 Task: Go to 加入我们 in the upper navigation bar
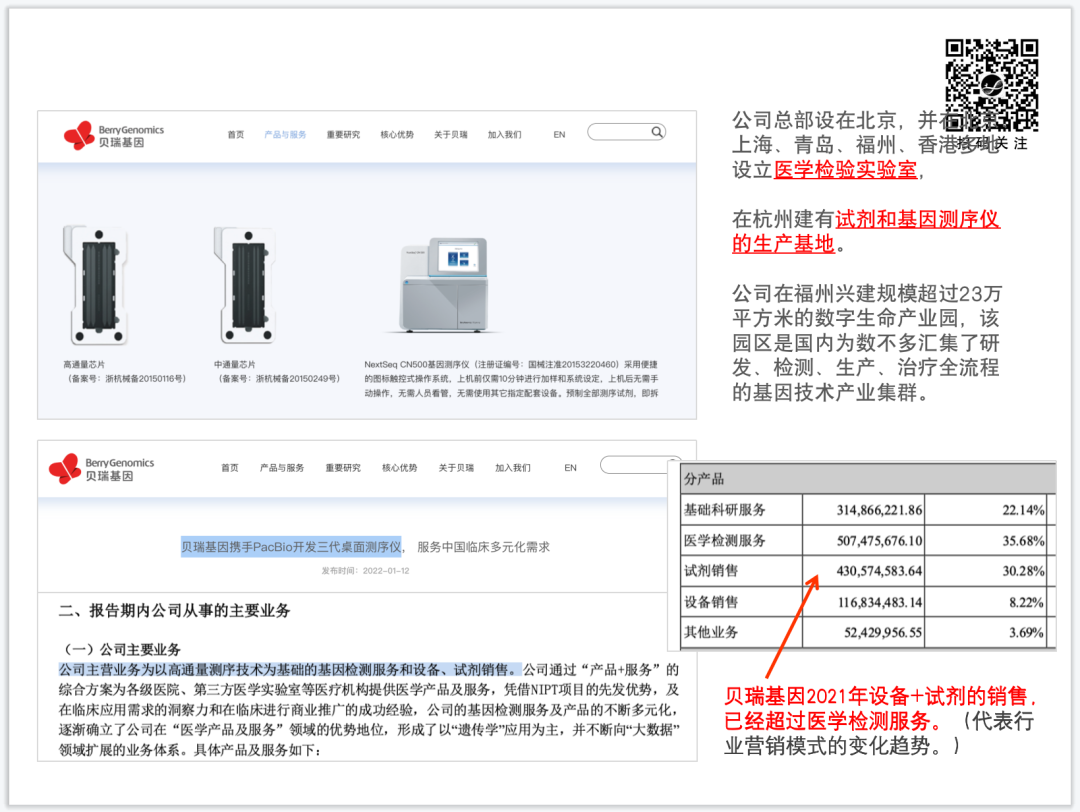coord(504,135)
